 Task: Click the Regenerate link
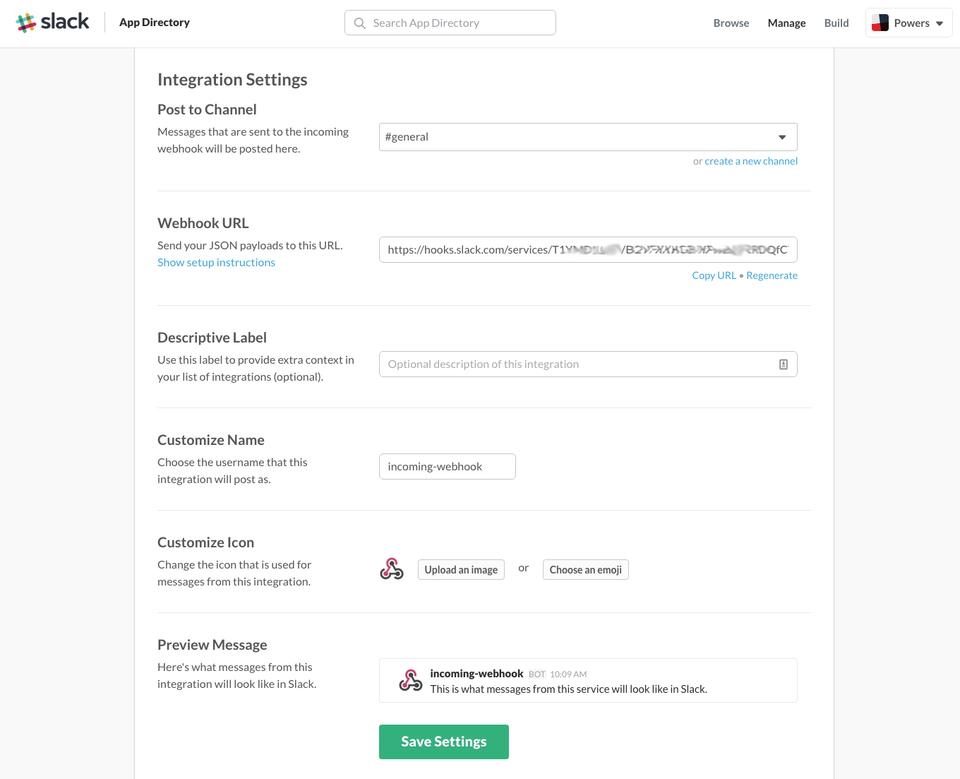pyautogui.click(x=771, y=275)
